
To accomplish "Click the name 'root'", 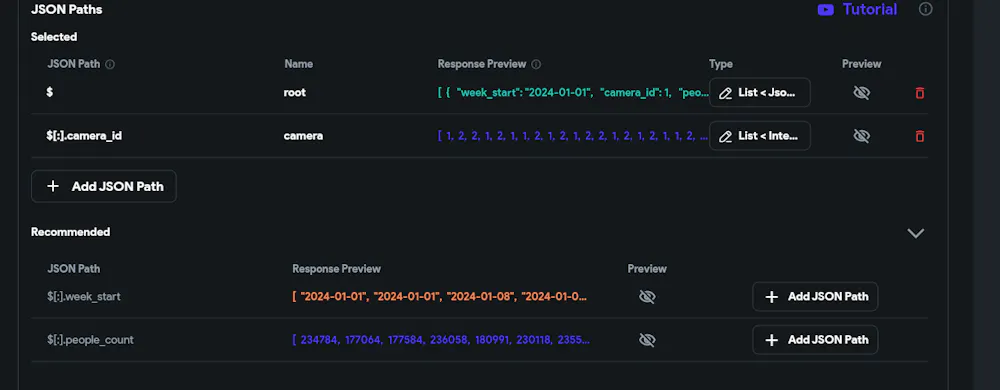I will [x=295, y=92].
